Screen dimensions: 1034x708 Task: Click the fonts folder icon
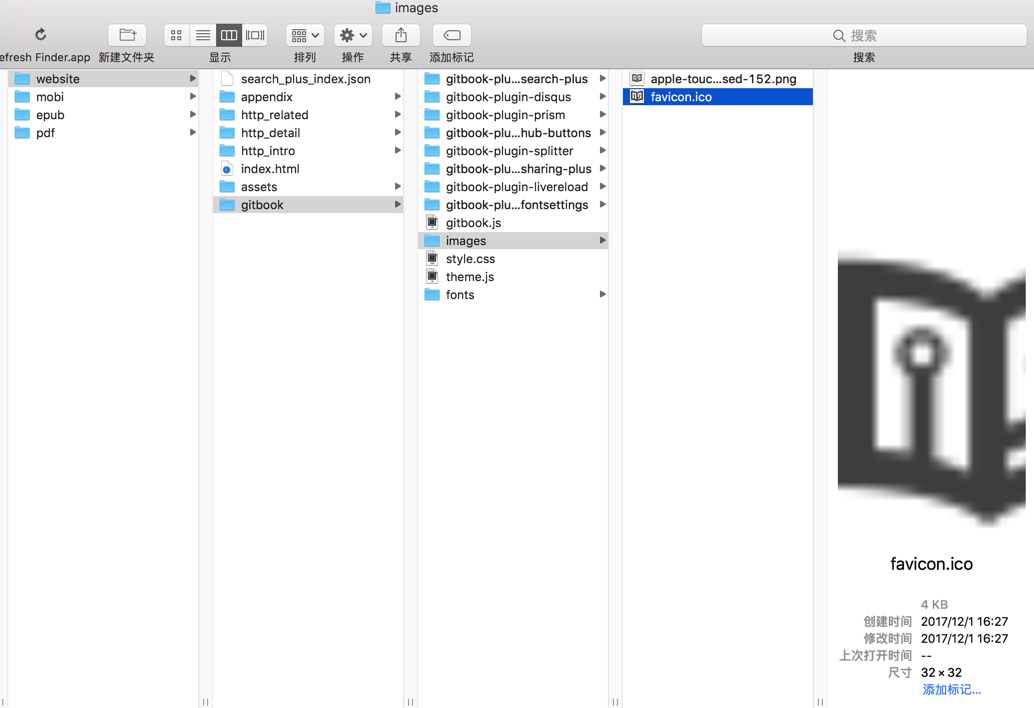432,295
